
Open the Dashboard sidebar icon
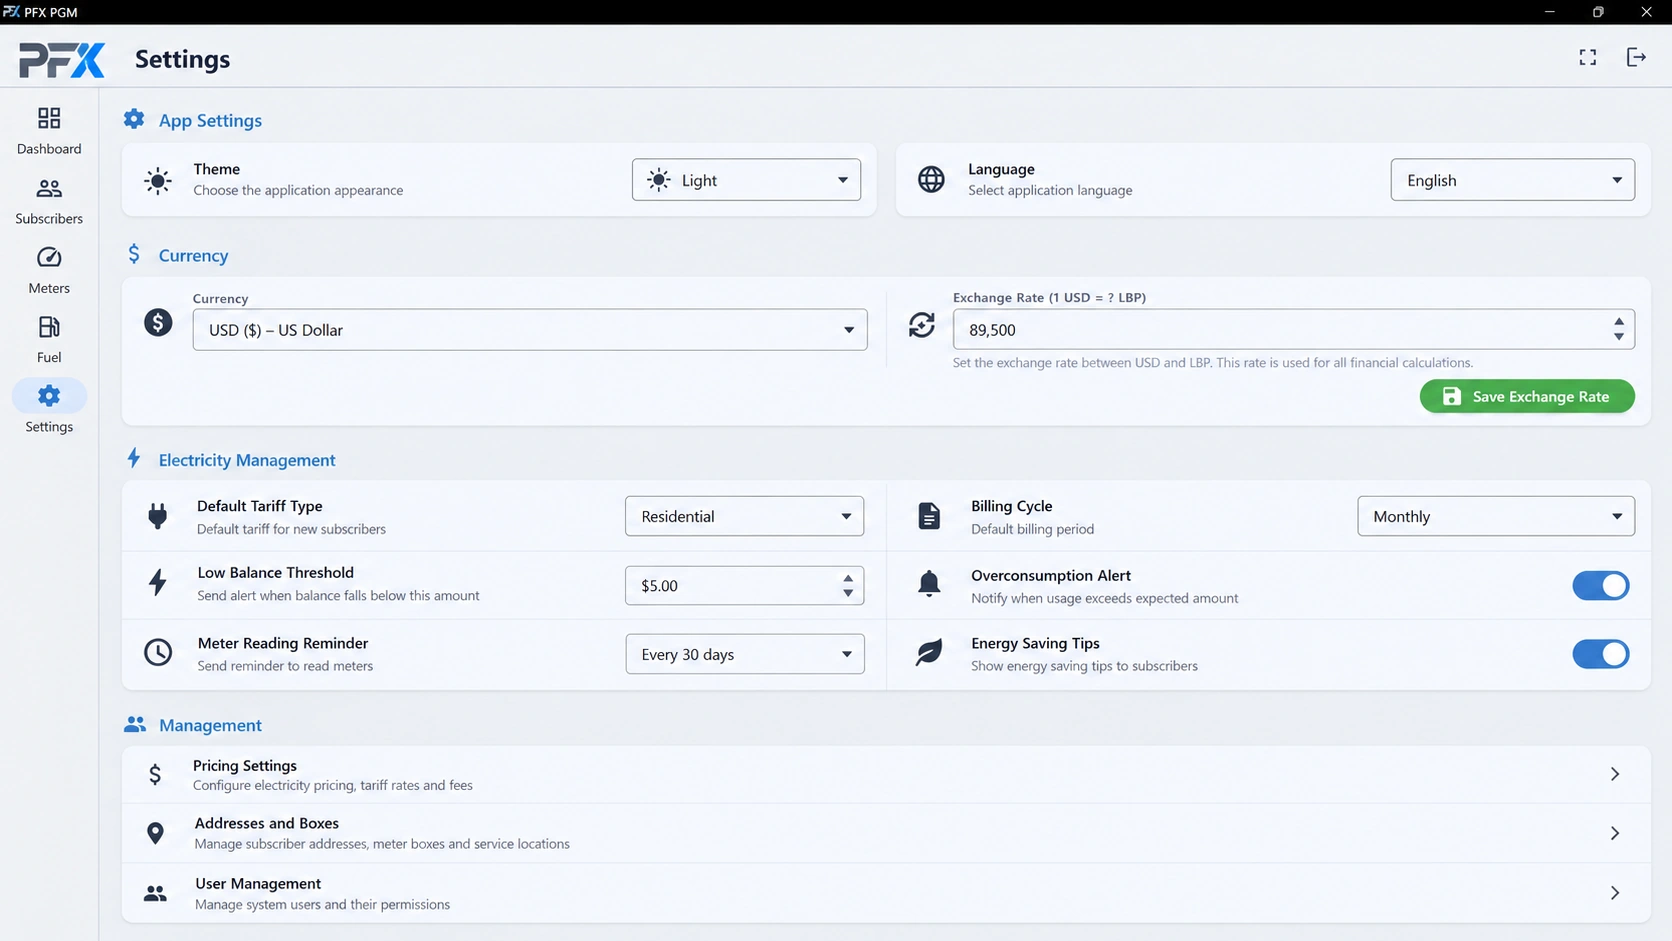pos(49,118)
